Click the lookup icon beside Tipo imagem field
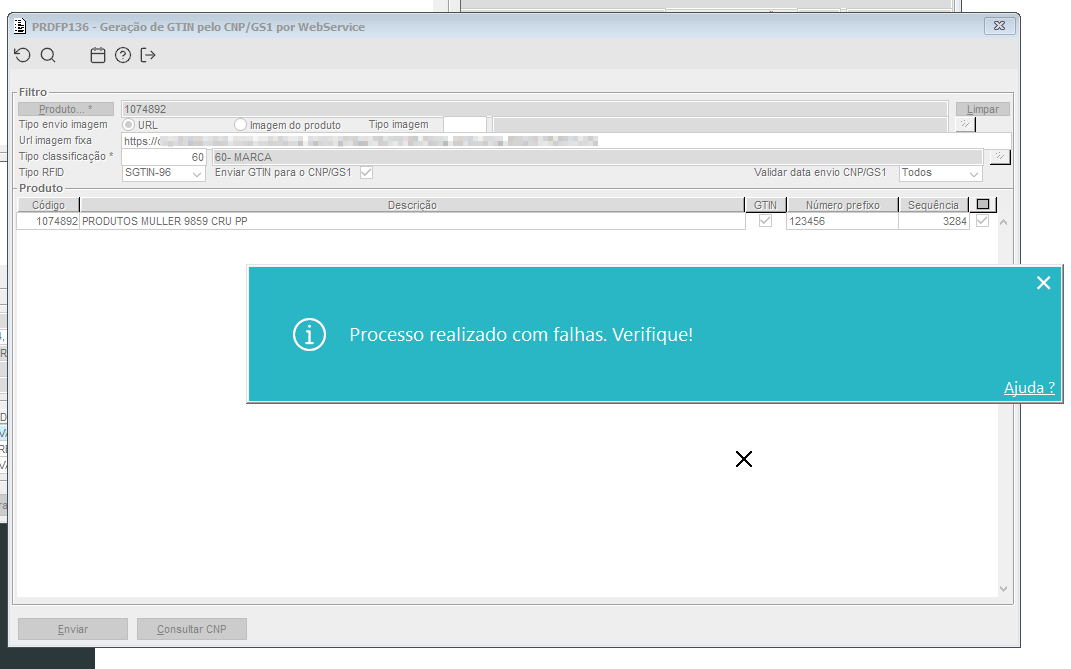Viewport: 1071px width, 669px height. tap(964, 124)
